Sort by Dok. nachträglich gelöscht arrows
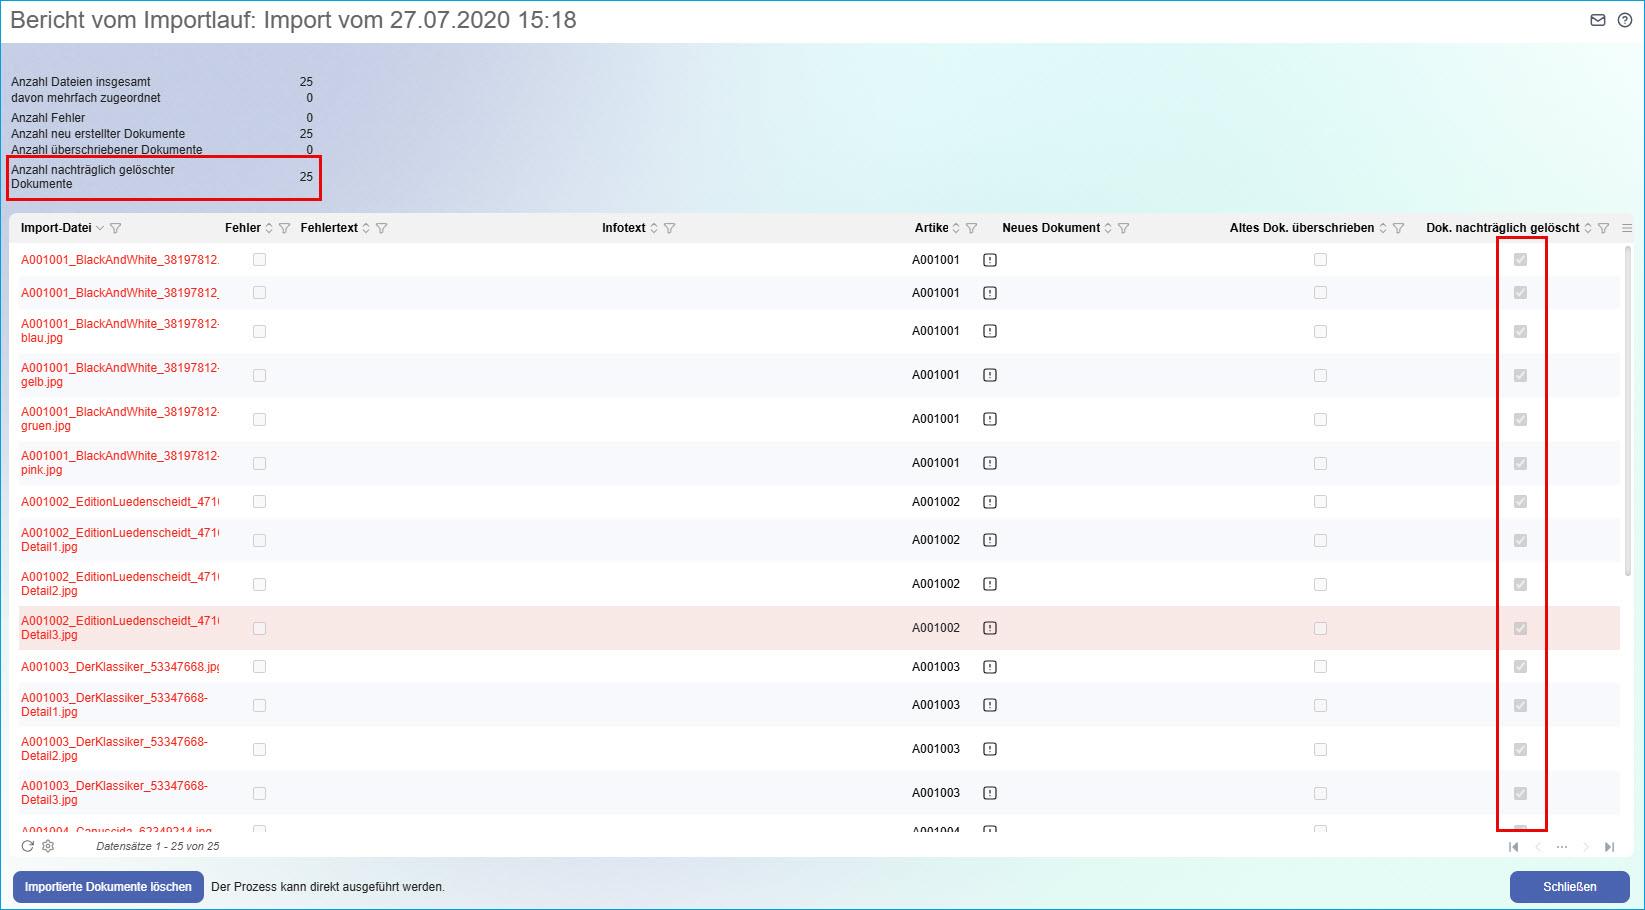 (1588, 228)
